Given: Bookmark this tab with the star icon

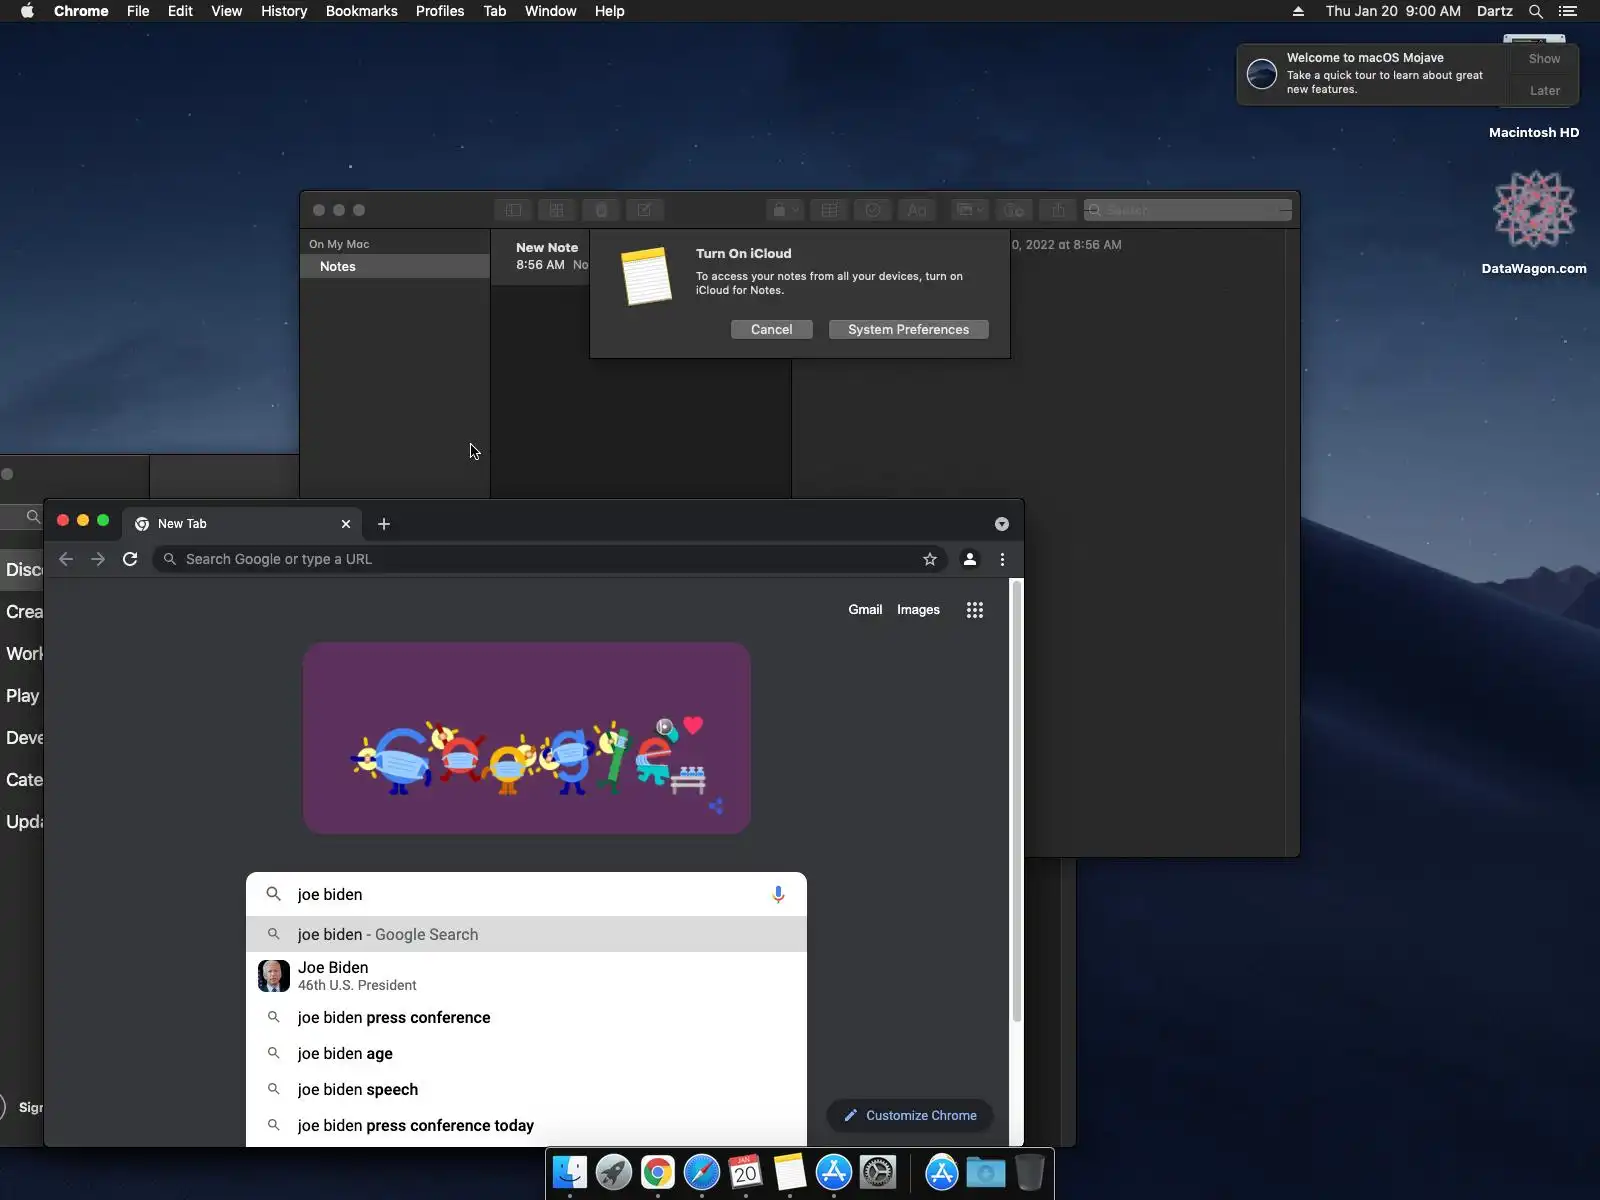Looking at the screenshot, I should tap(930, 559).
